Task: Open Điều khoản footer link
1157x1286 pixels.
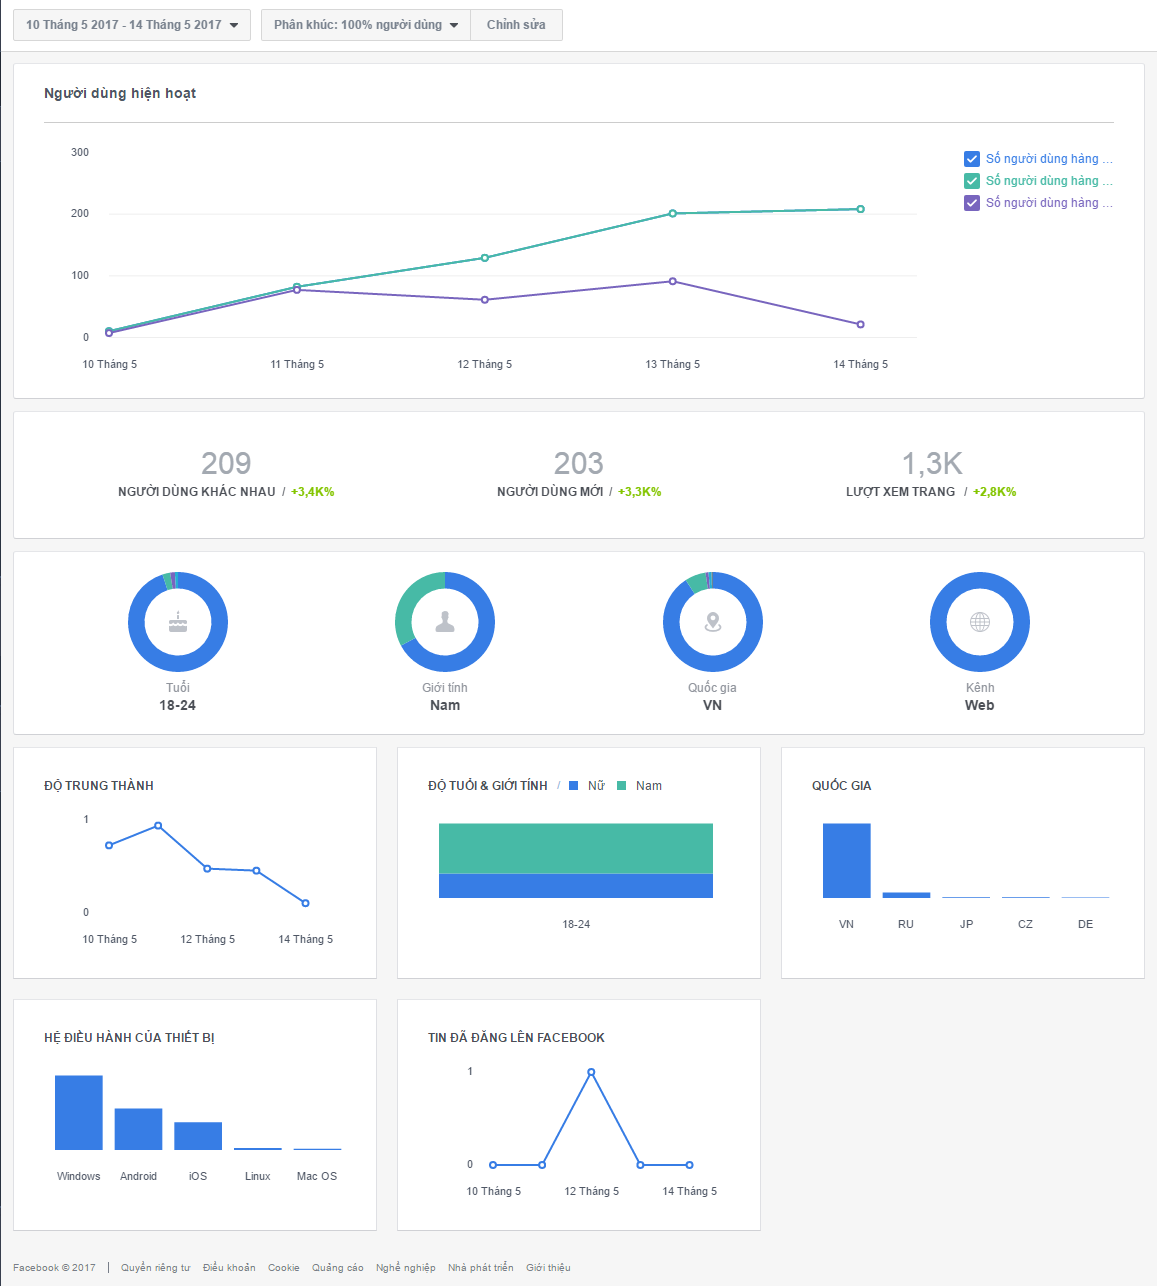Action: (x=229, y=1268)
